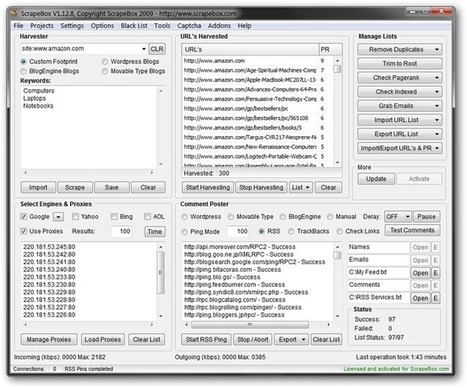Viewport: 467px width, 388px height.
Task: Enable the Bing engine checkbox
Action: (x=114, y=217)
